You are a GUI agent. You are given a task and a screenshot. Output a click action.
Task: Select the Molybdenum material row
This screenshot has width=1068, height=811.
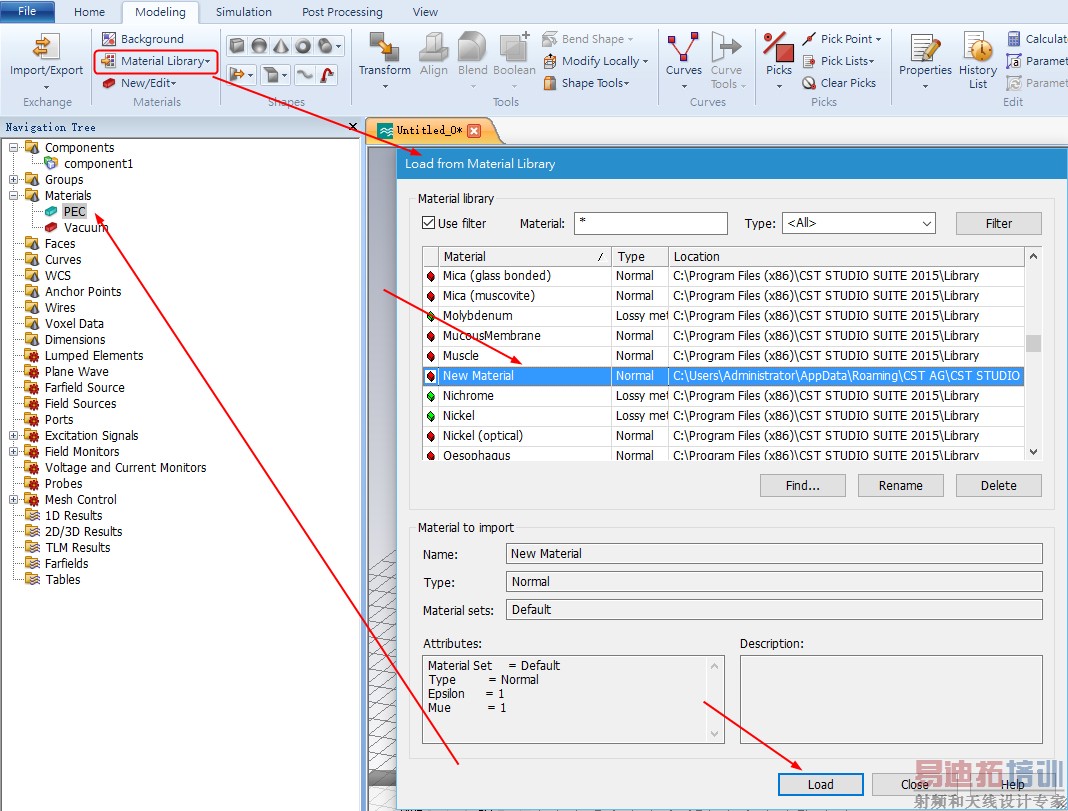coord(723,315)
